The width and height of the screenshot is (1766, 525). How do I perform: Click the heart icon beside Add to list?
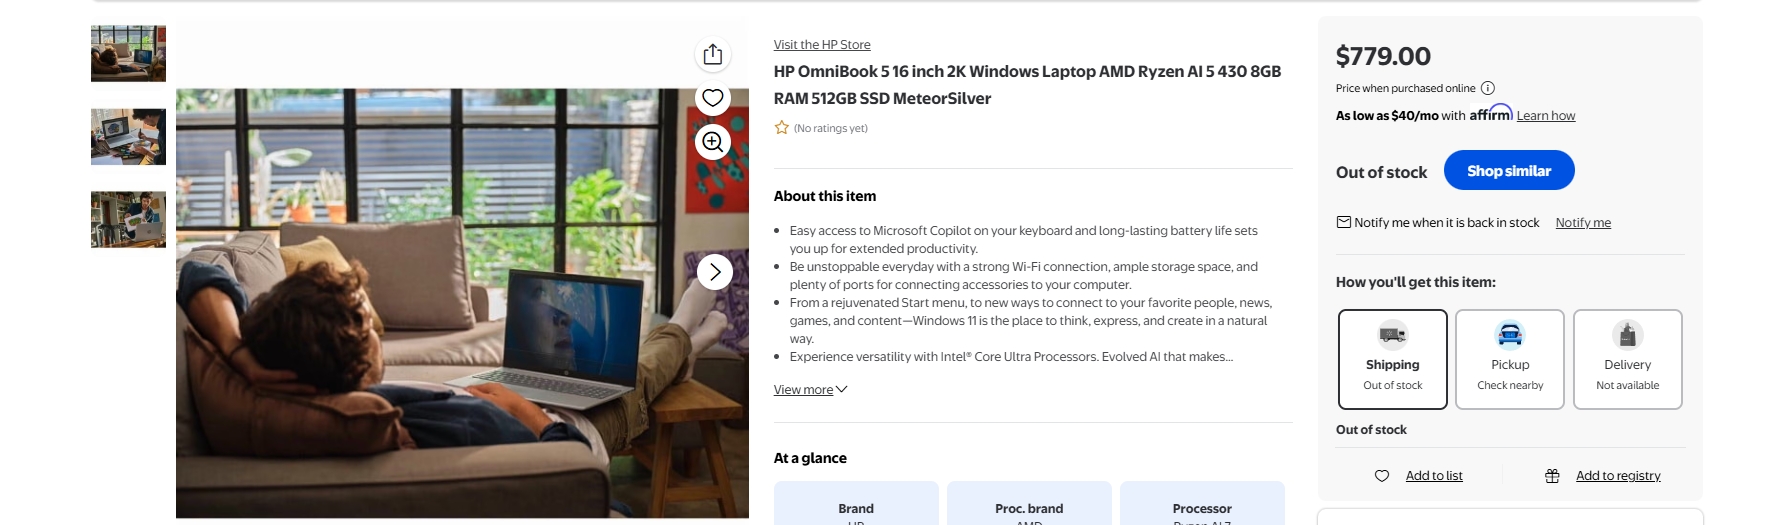(1382, 476)
